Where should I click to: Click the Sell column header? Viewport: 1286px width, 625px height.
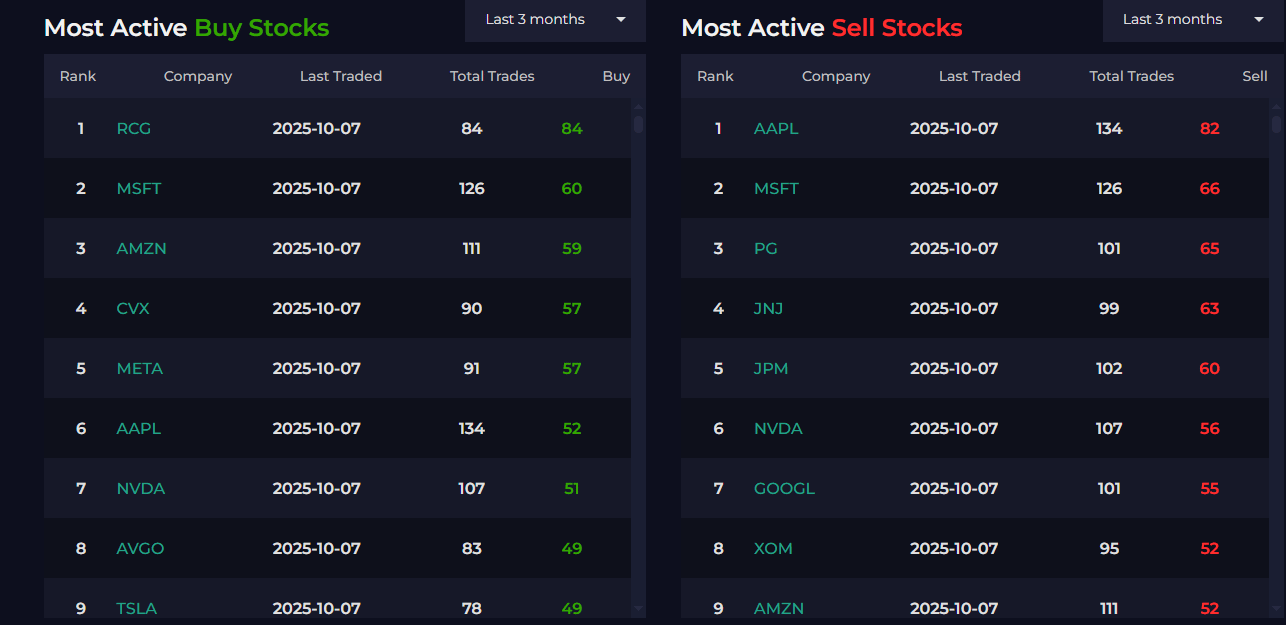pos(1255,76)
